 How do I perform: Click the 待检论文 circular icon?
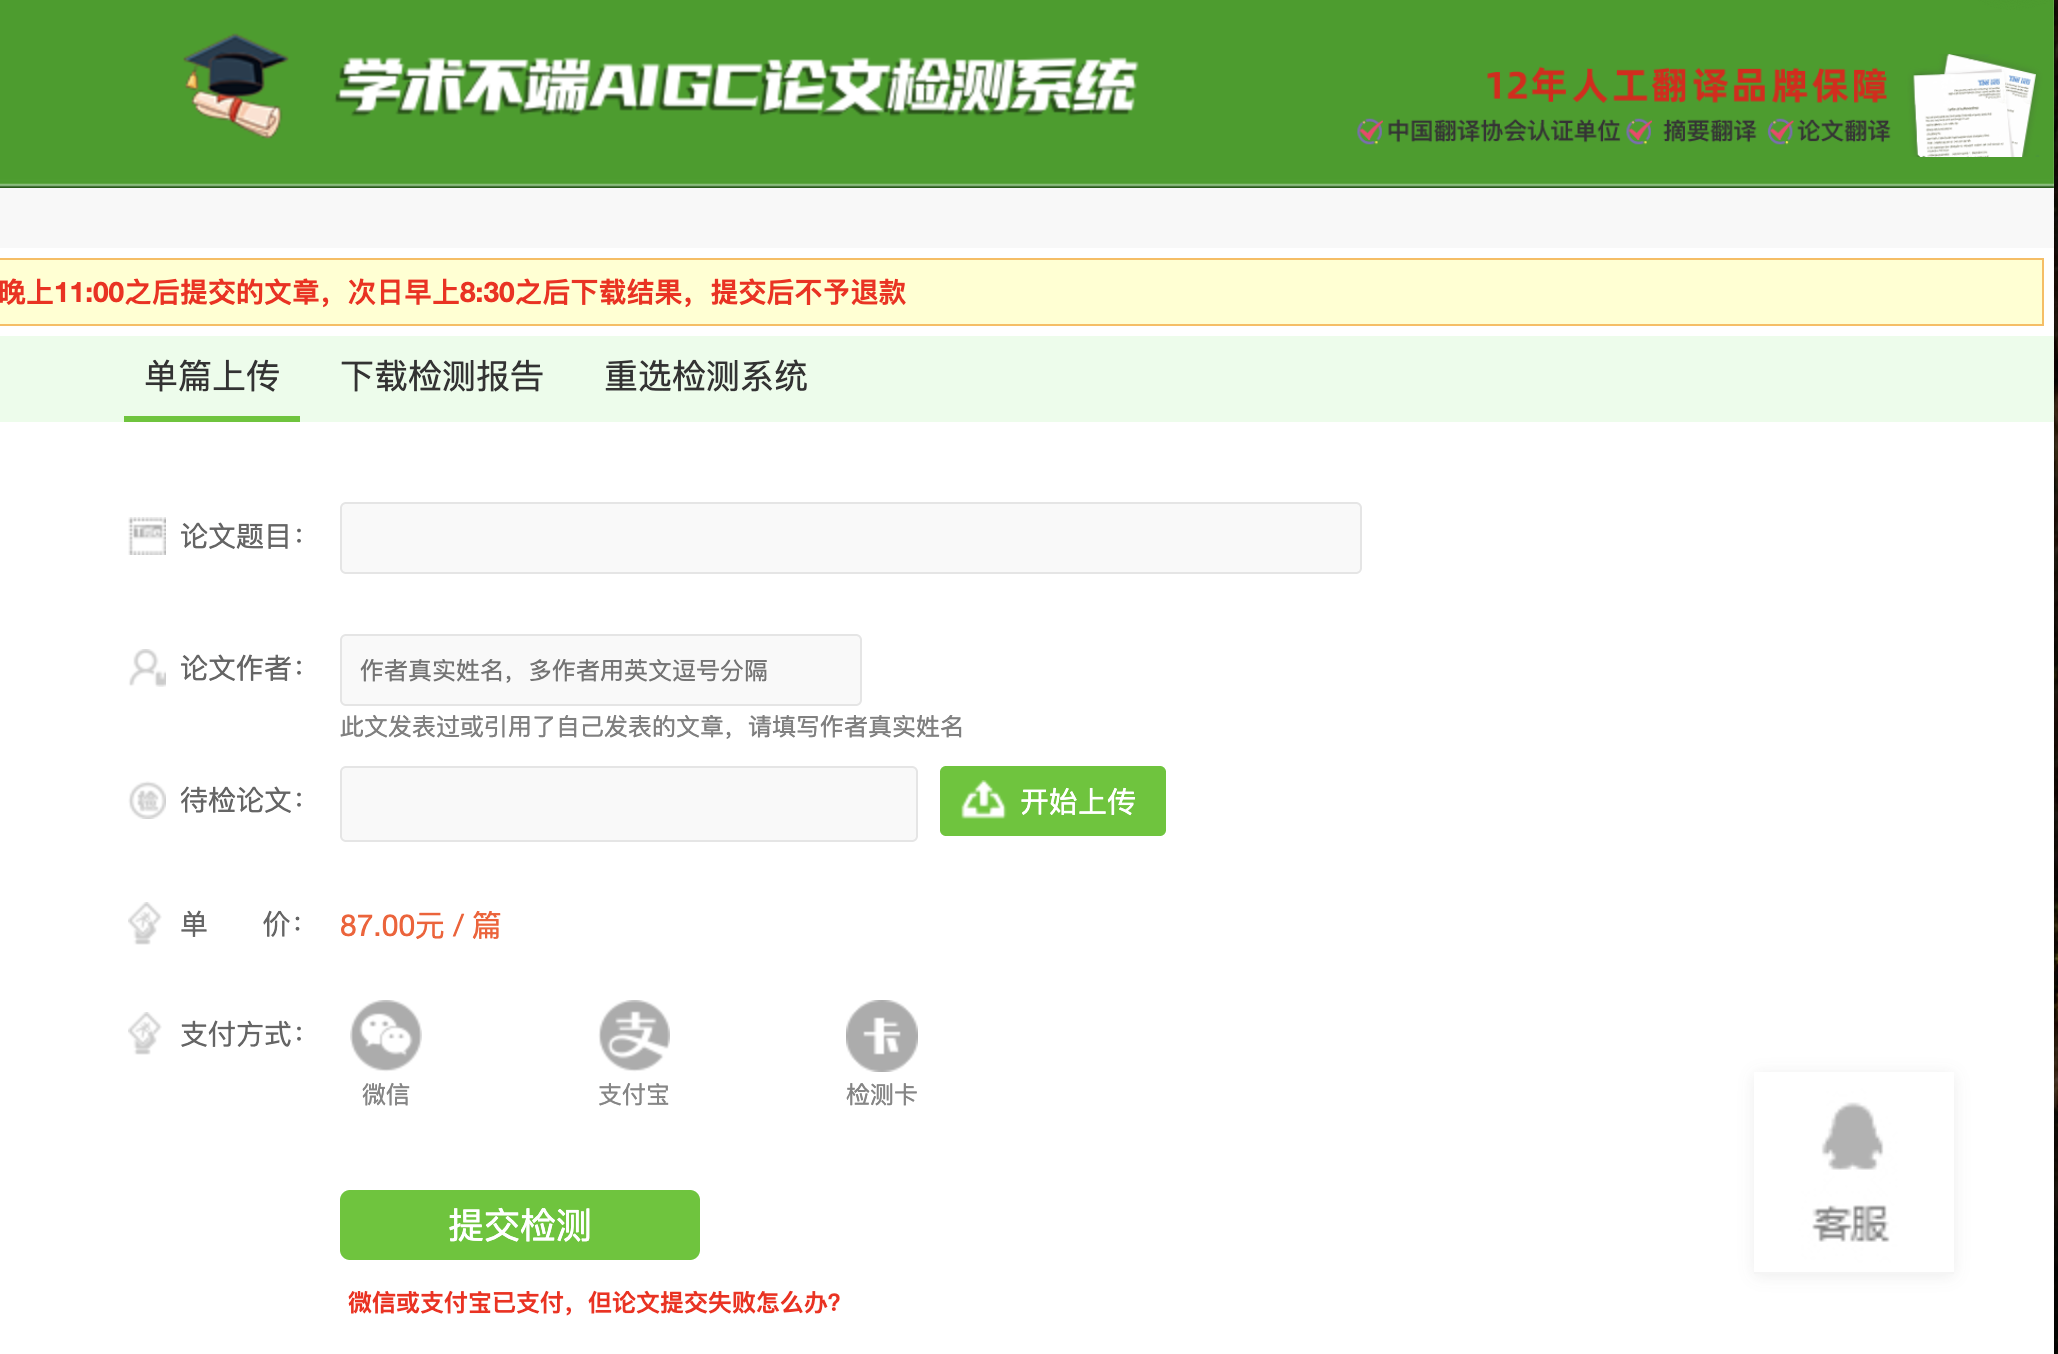pyautogui.click(x=147, y=800)
